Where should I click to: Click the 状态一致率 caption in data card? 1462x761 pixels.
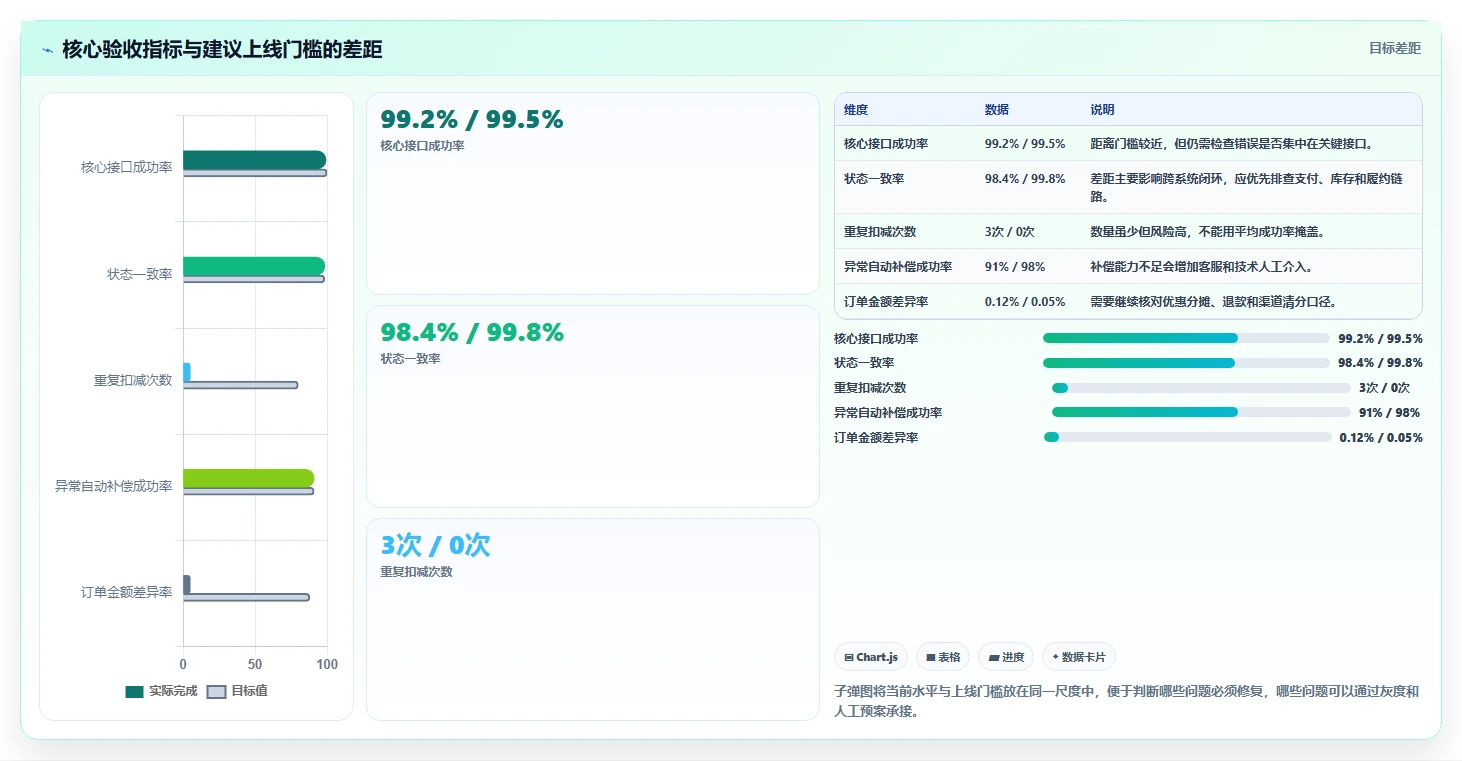(x=410, y=359)
